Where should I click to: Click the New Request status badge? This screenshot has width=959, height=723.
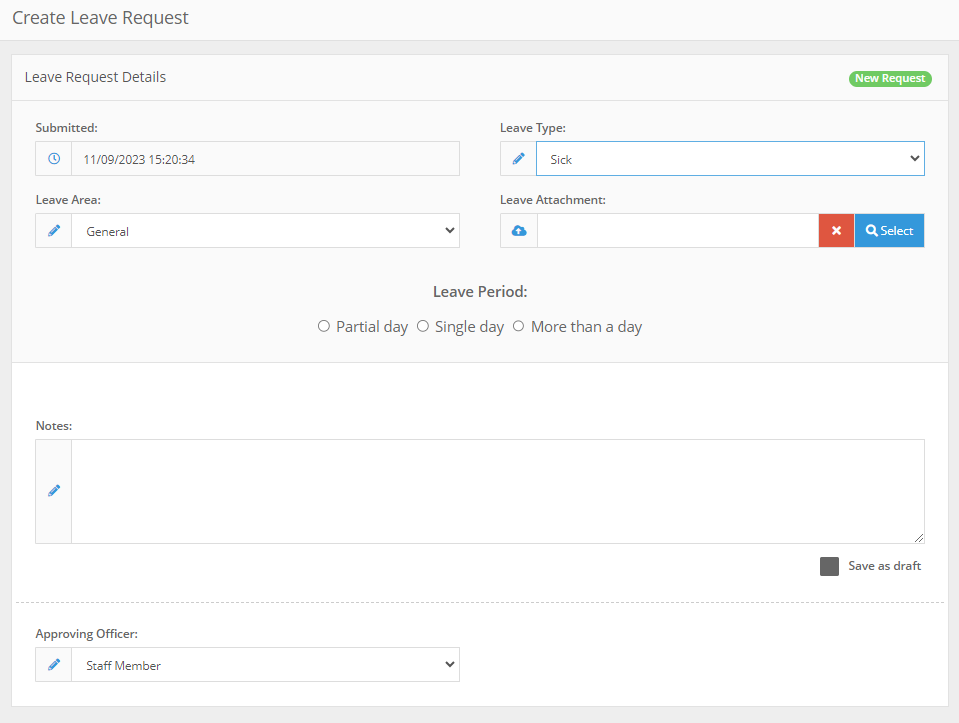(x=890, y=78)
